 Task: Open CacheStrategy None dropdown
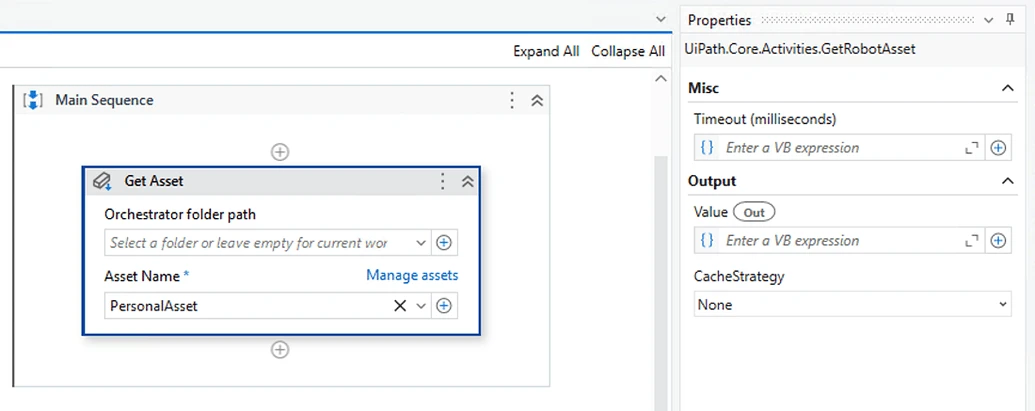[x=852, y=305]
